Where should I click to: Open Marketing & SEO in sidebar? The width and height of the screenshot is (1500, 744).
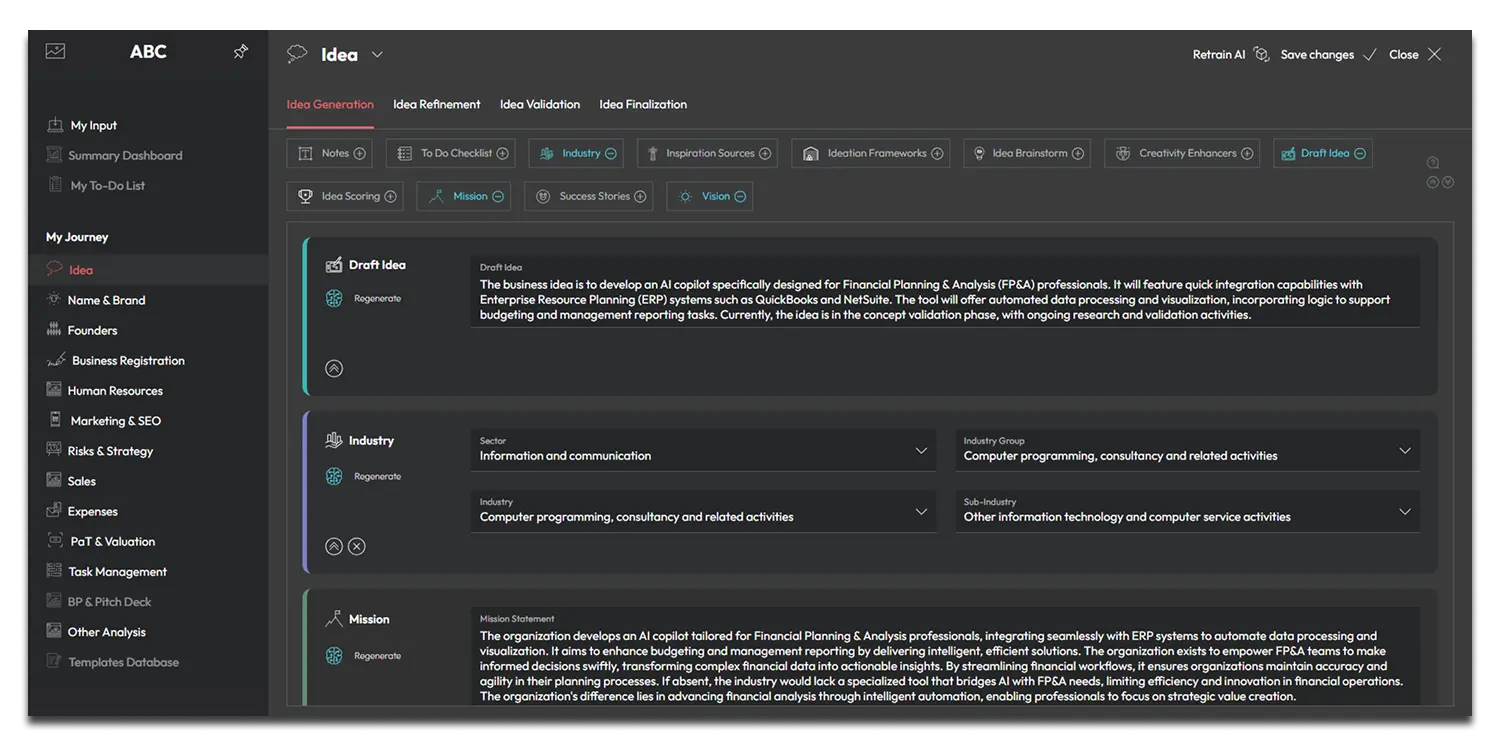point(115,421)
